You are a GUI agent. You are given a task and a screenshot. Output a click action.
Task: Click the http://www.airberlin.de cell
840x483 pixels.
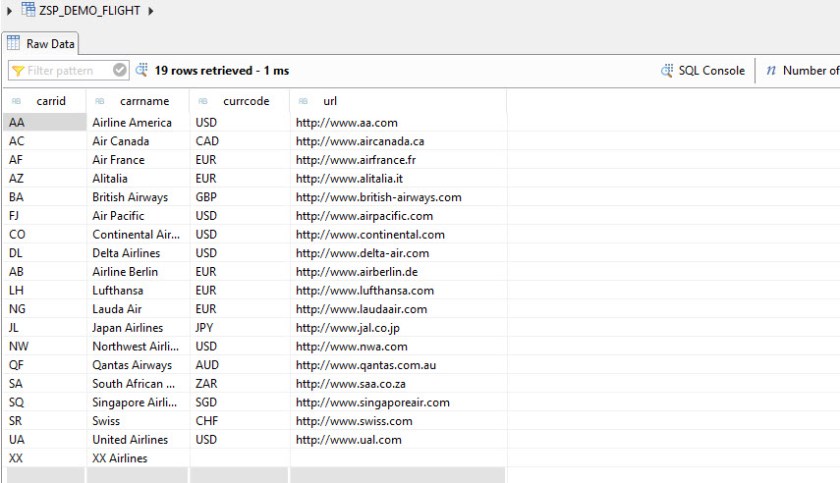398,271
